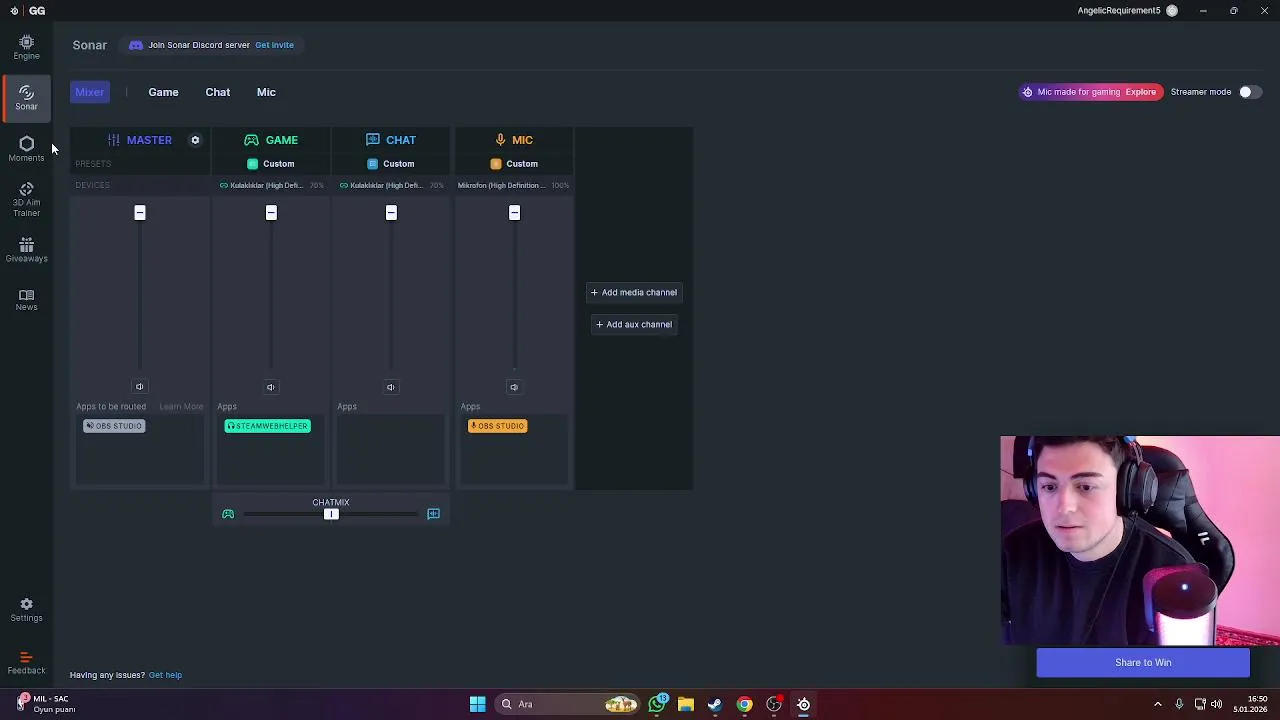Open Feedback in the sidebar
The image size is (1280, 720).
coord(26,663)
